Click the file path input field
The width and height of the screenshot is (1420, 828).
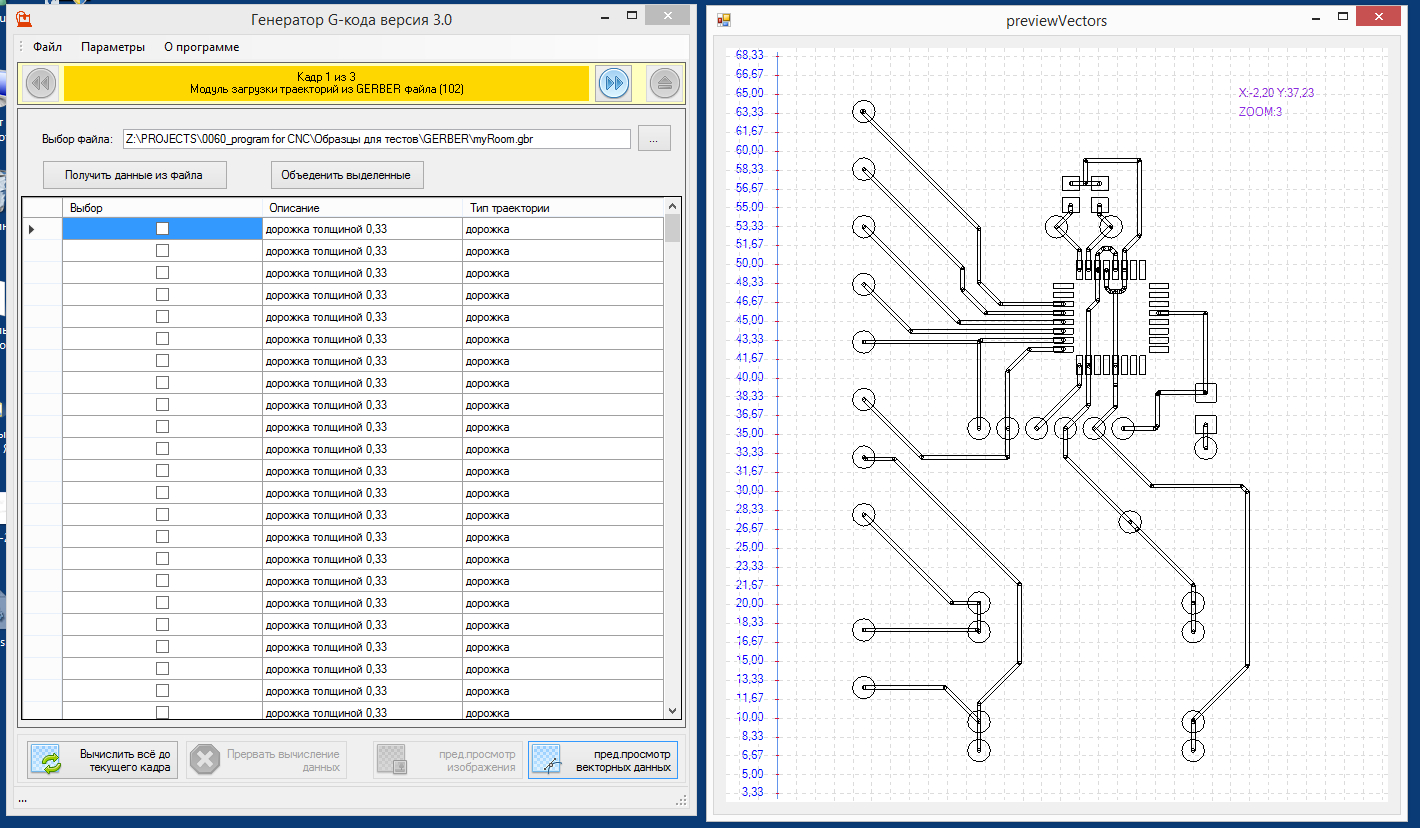click(376, 139)
